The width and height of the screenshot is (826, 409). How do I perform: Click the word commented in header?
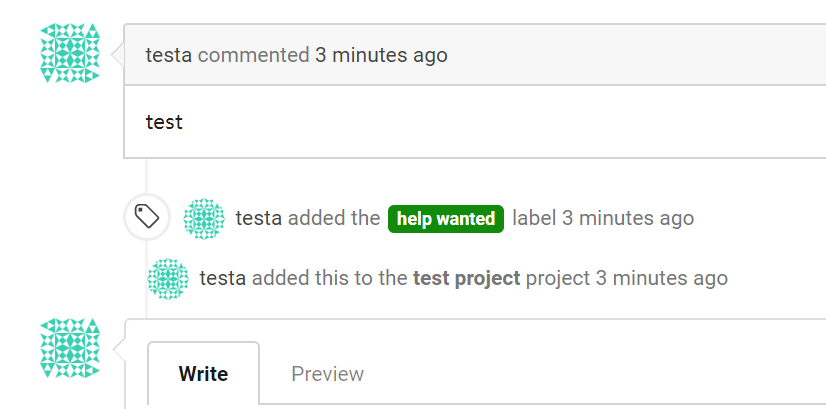point(253,55)
